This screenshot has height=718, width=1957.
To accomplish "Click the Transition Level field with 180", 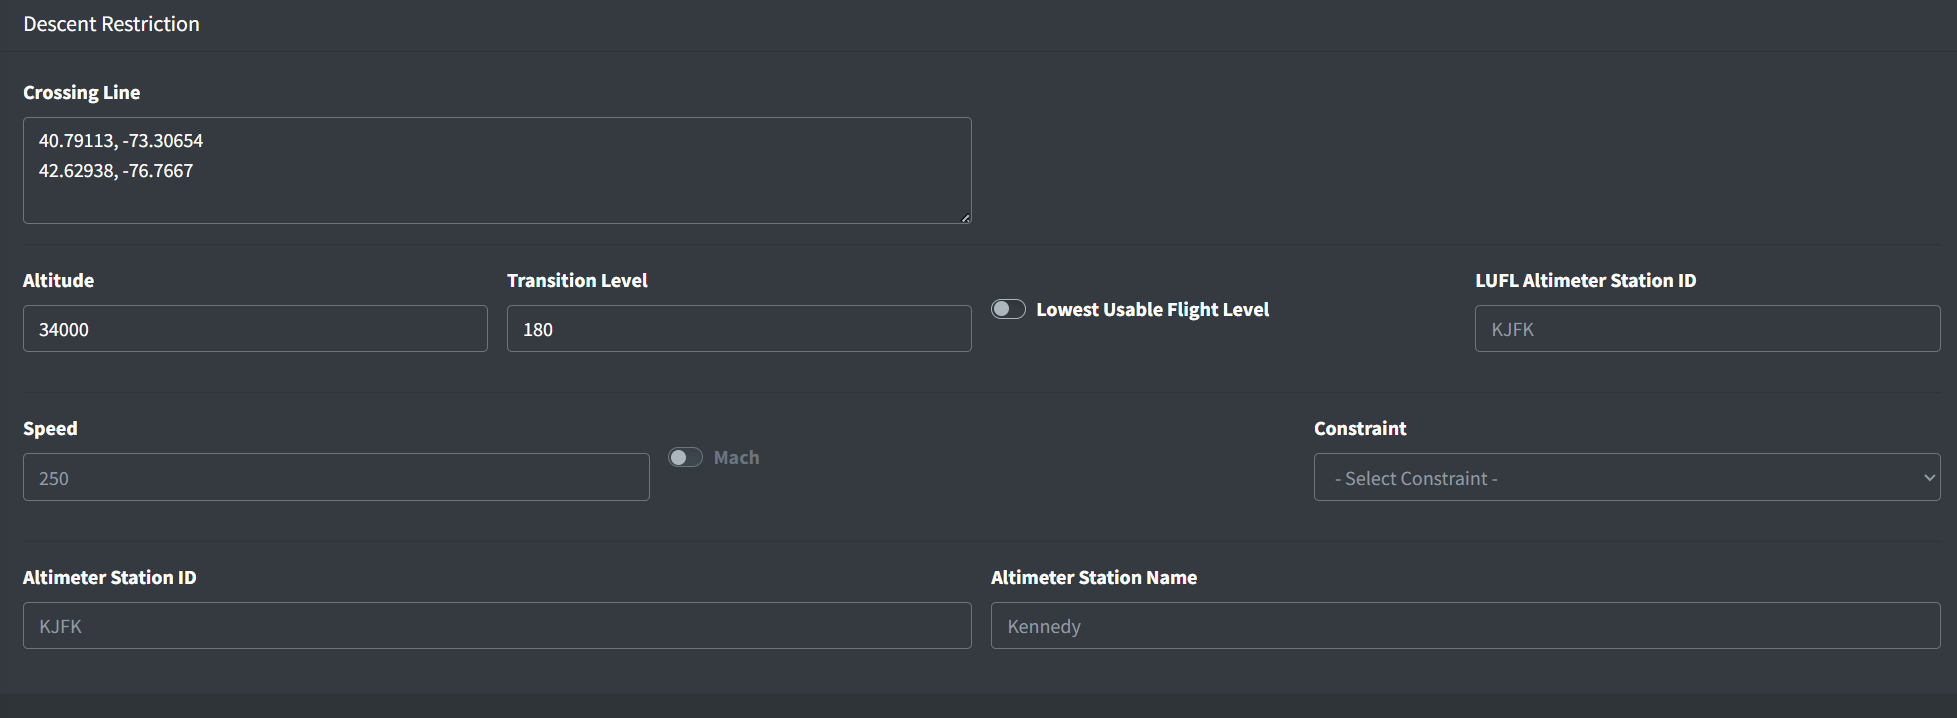I will [x=739, y=329].
